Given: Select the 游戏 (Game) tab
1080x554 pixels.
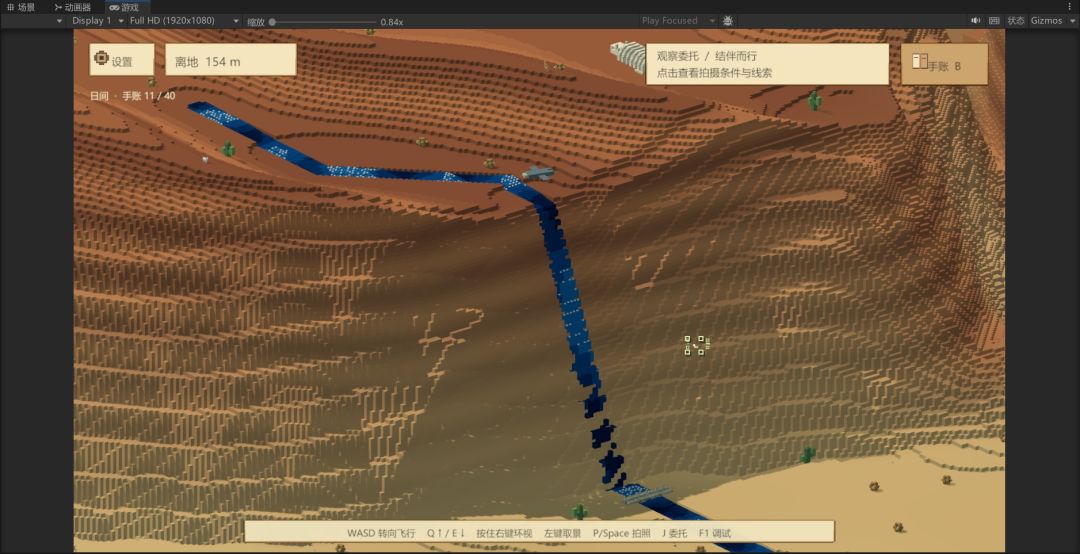Looking at the screenshot, I should tap(124, 7).
